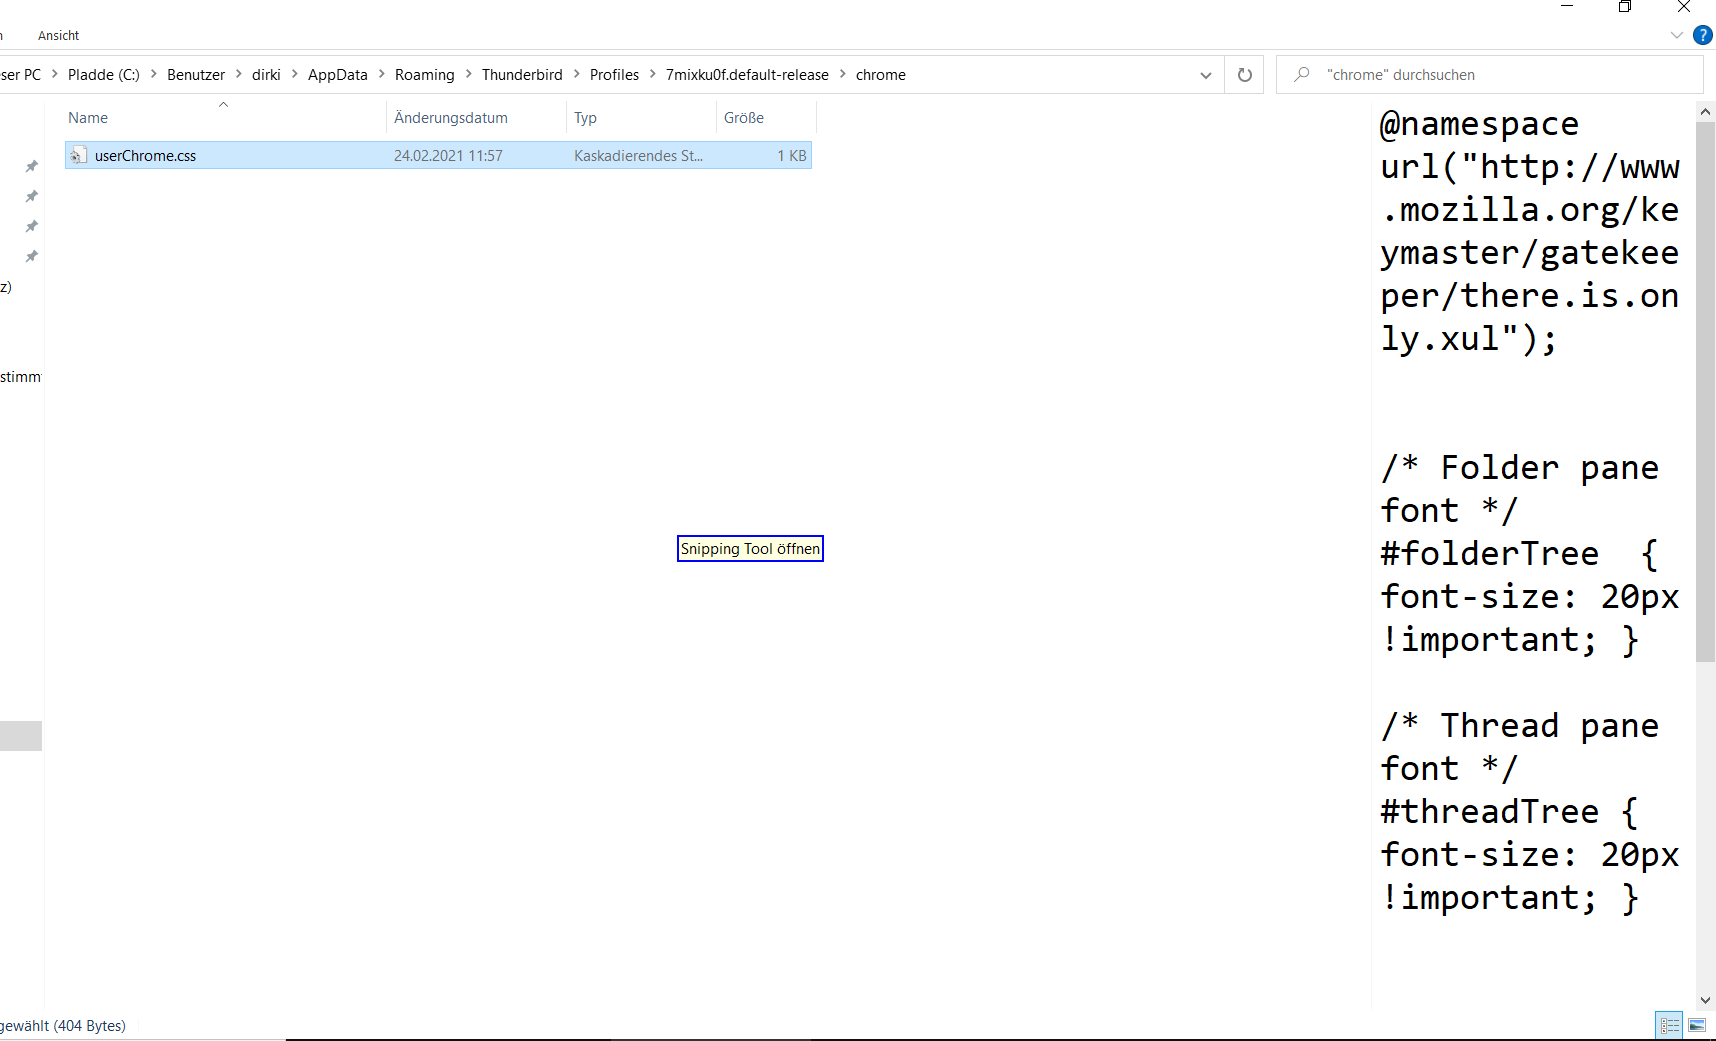Expand the chevron after Benutzer
The height and width of the screenshot is (1041, 1716).
pyautogui.click(x=238, y=74)
